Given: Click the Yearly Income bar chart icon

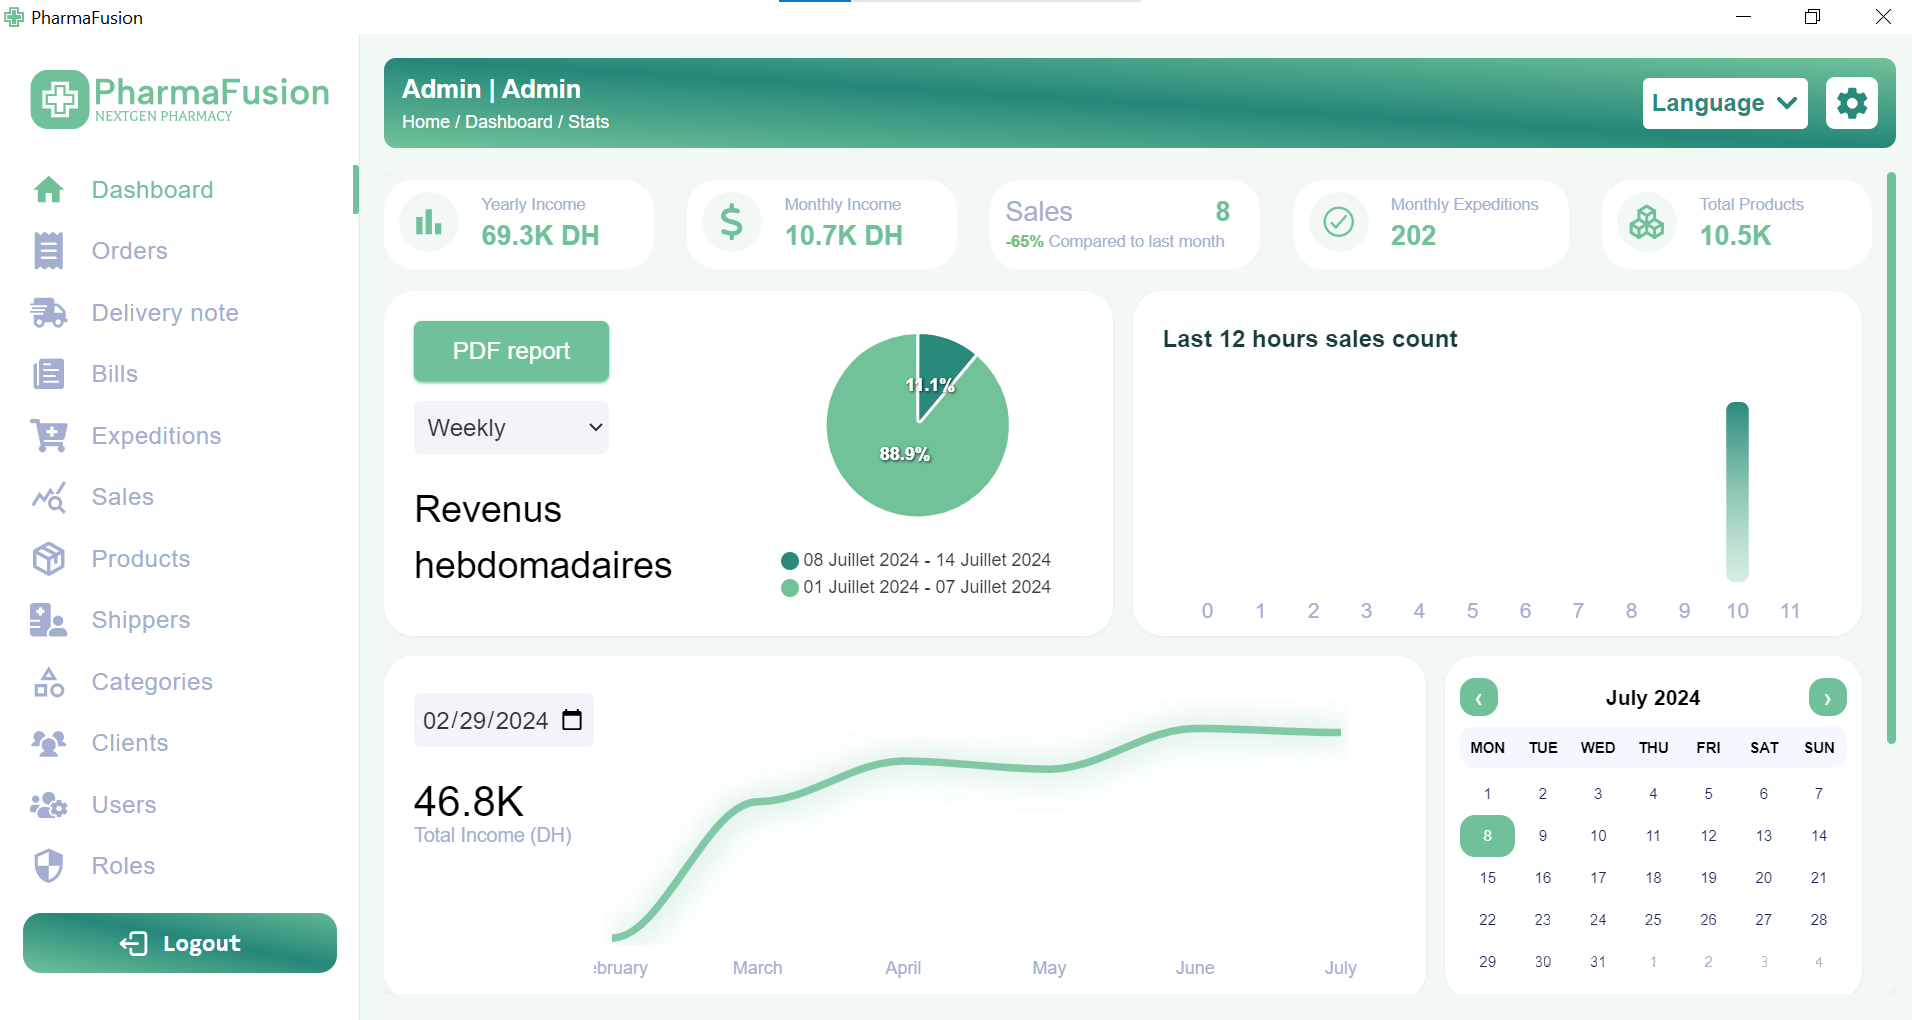Looking at the screenshot, I should click(x=429, y=222).
